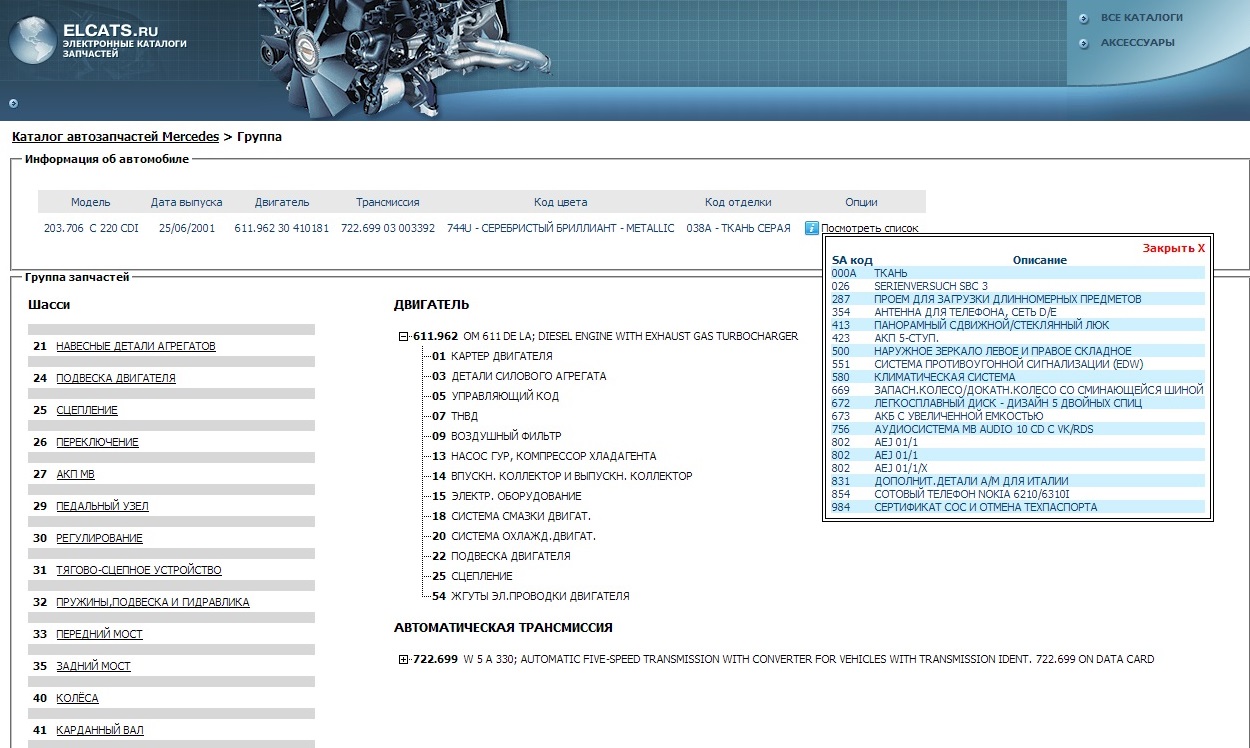The width and height of the screenshot is (1250, 748).
Task: Open the НАВЕСНЫЕ ДЕТАЛИ АГРЕГАТОВ chassis group
Action: [135, 346]
